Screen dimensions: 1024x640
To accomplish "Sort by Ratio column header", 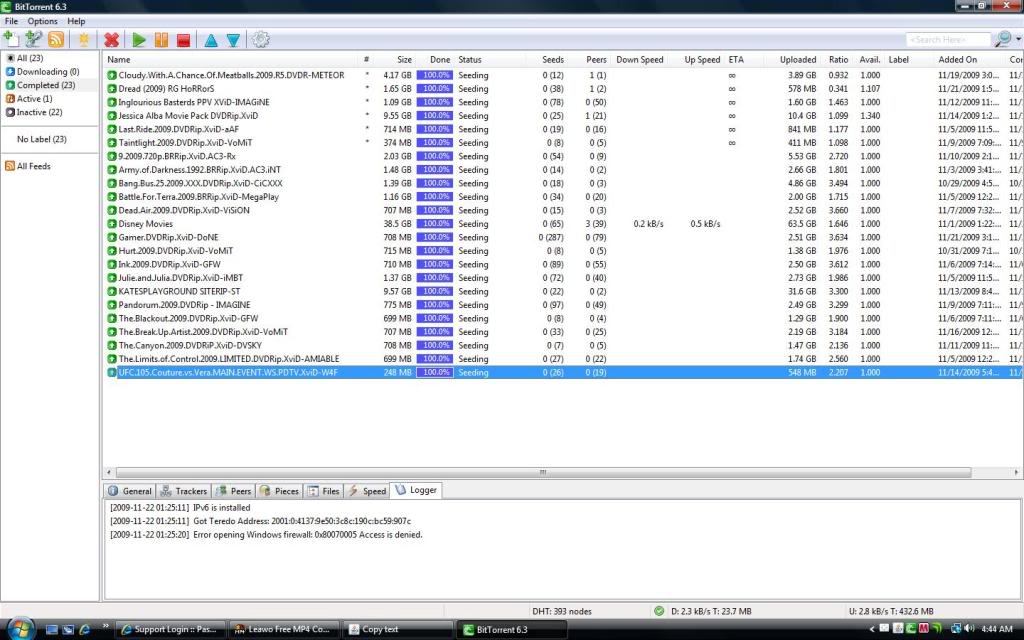I will coord(838,59).
